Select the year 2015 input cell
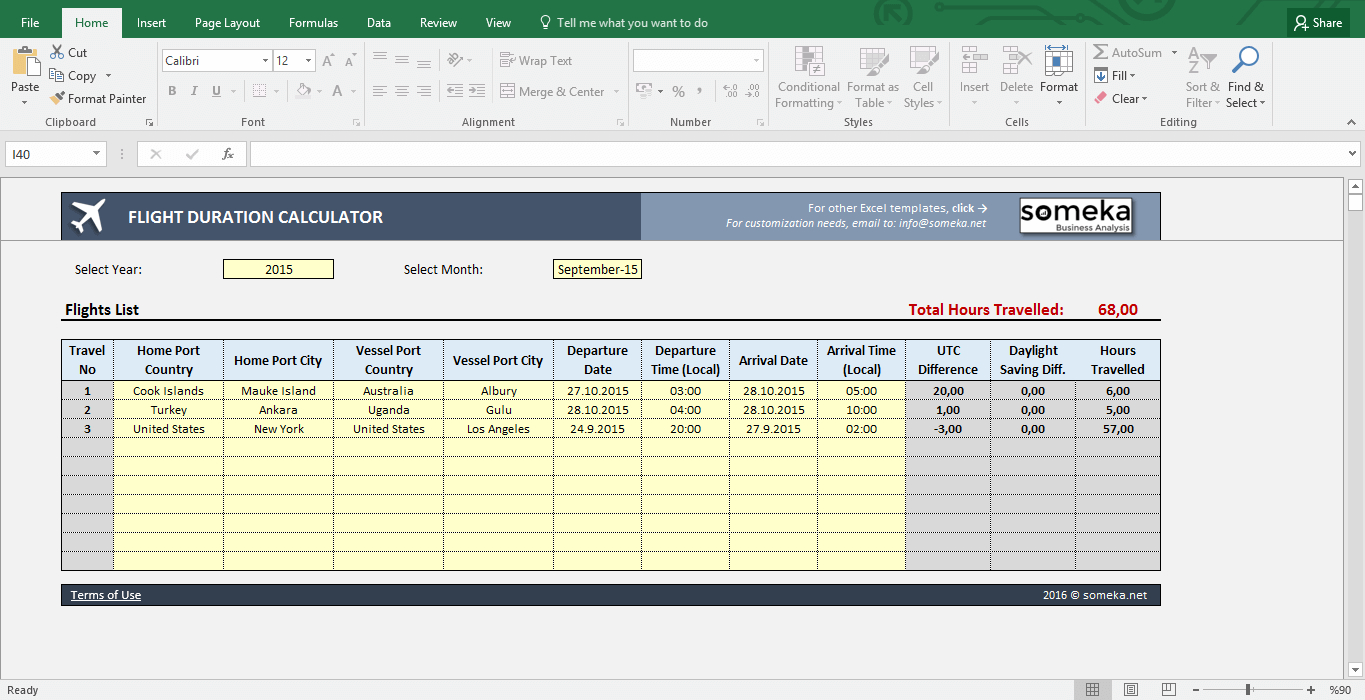Image resolution: width=1365 pixels, height=700 pixels. click(x=278, y=270)
